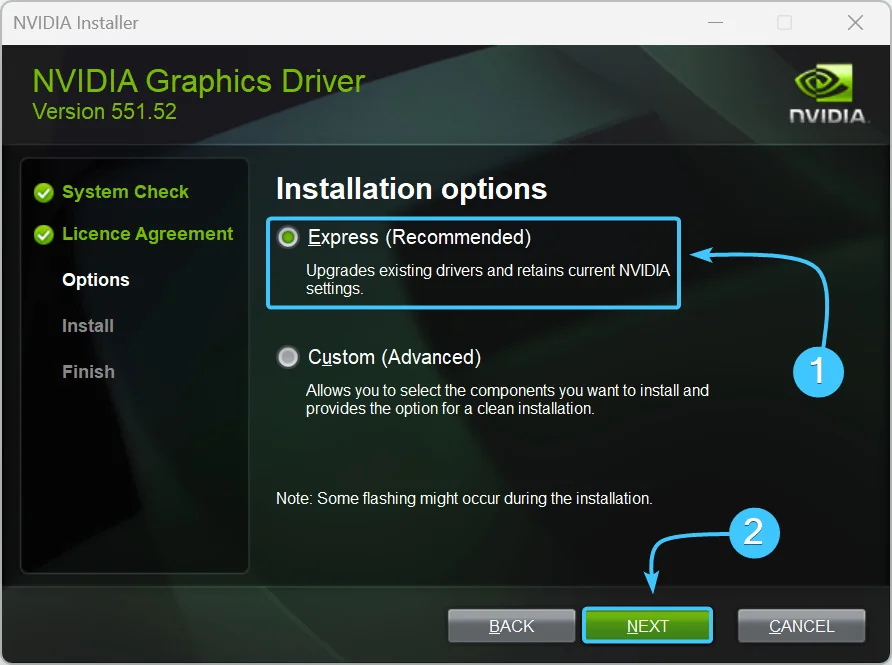This screenshot has width=892, height=665.
Task: Click the "NVIDIA Graphics Driver" title
Action: pos(199,81)
